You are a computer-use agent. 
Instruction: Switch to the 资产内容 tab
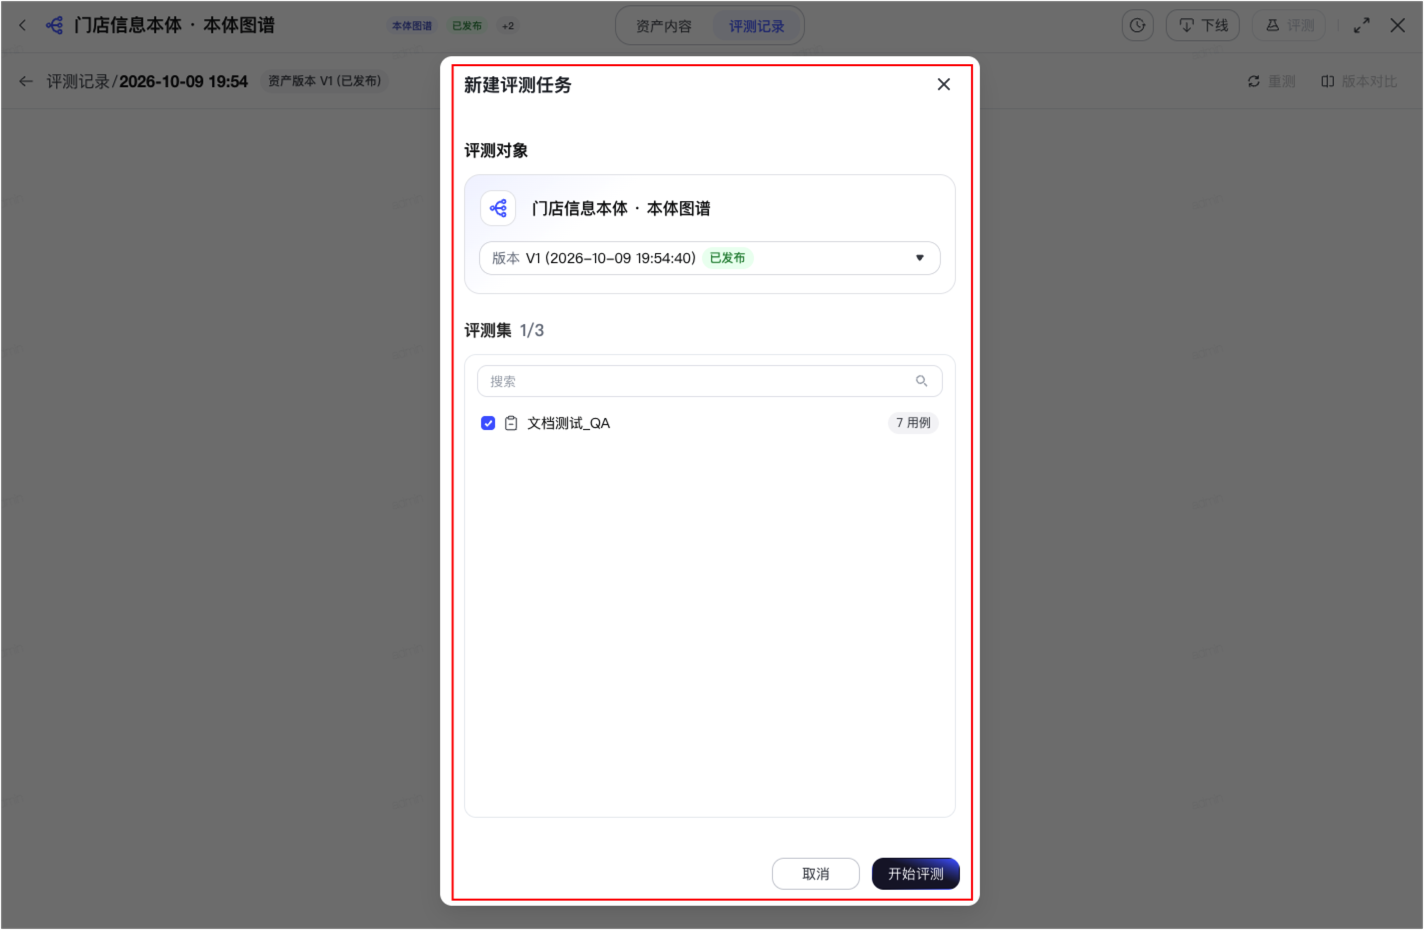664,26
